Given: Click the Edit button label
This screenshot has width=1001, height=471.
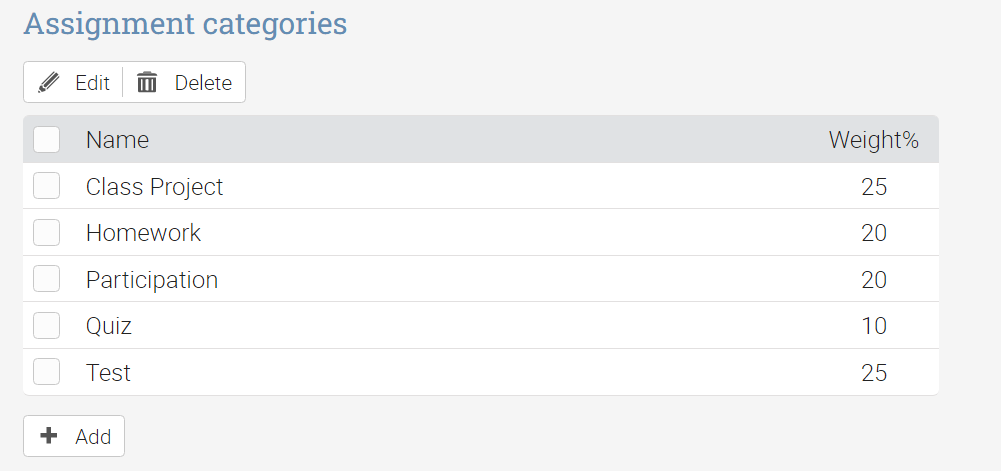Looking at the screenshot, I should point(93,83).
